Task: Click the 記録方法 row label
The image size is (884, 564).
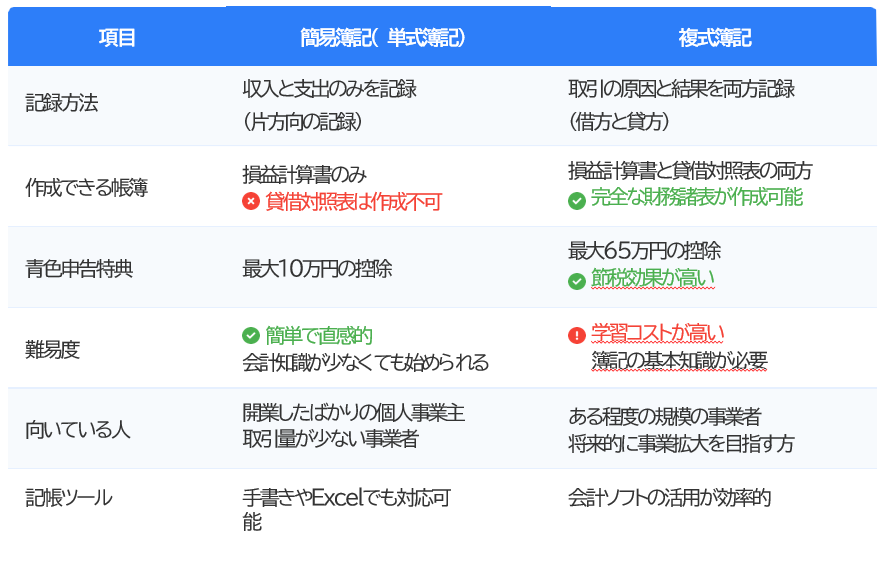Action: 62,103
